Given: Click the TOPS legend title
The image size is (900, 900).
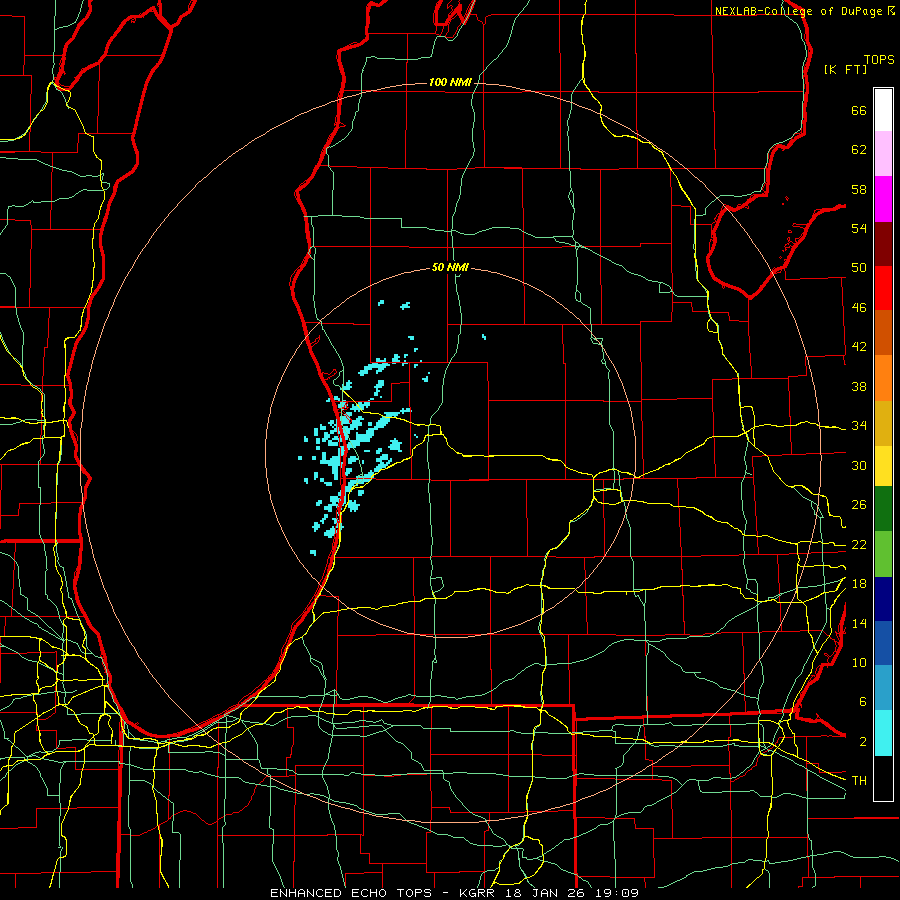Looking at the screenshot, I should (879, 60).
